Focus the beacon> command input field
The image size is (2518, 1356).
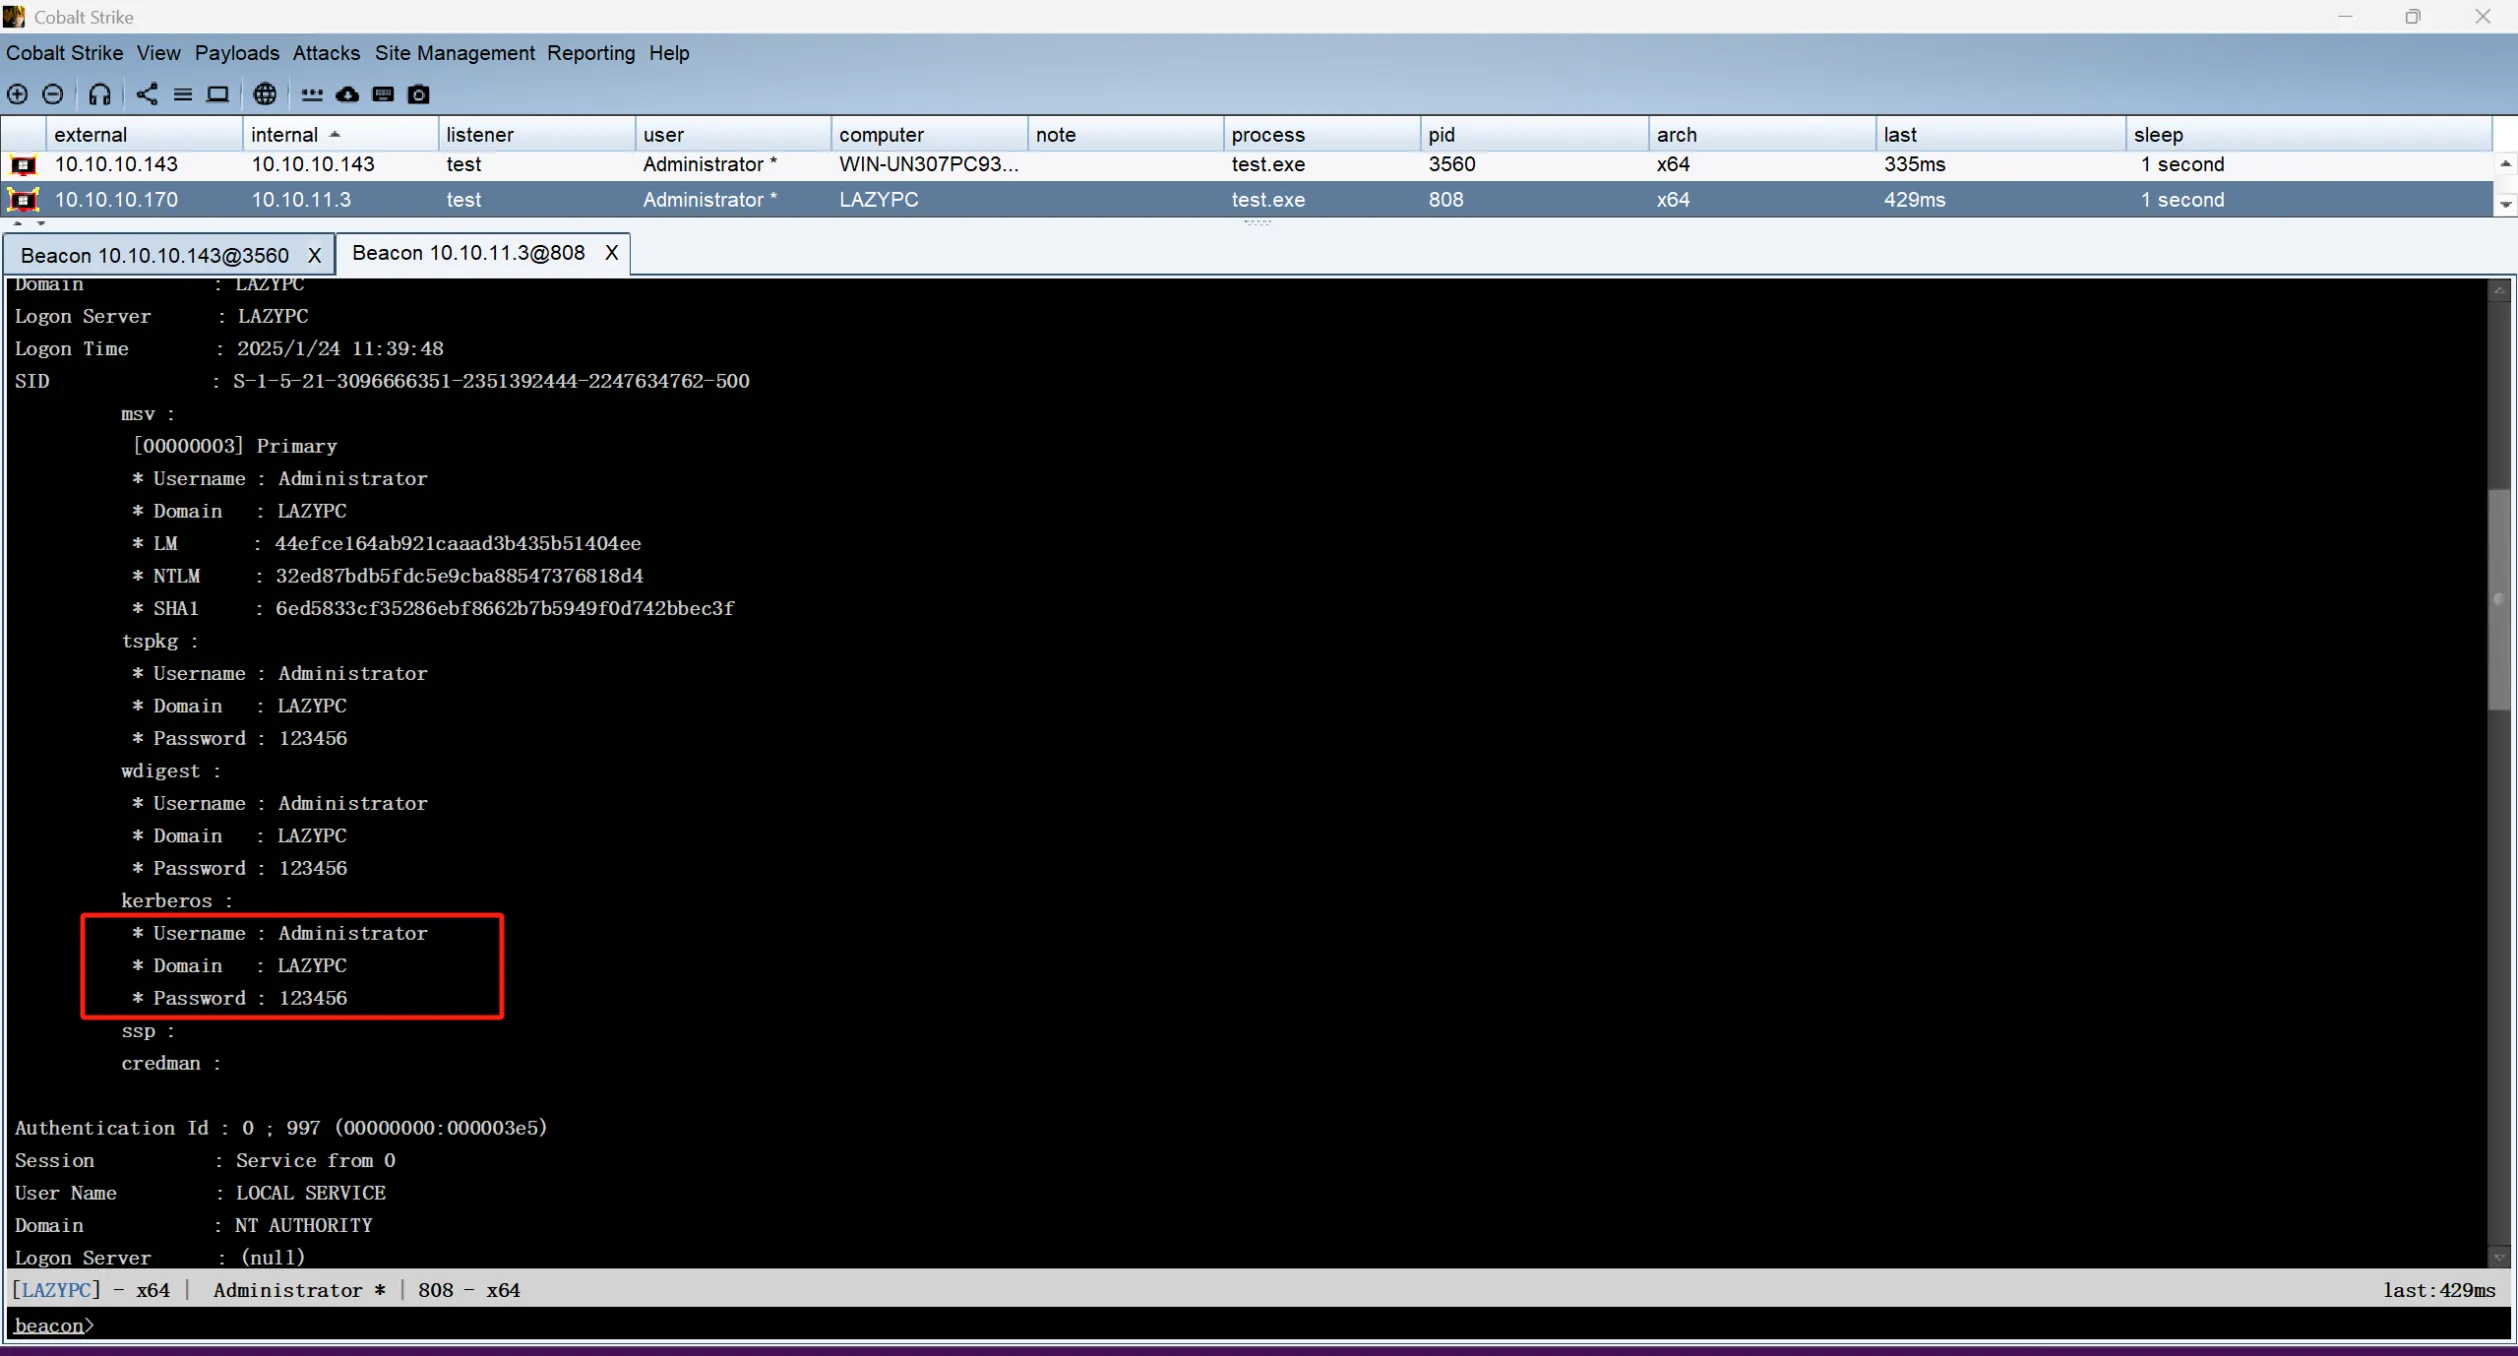tap(1258, 1325)
